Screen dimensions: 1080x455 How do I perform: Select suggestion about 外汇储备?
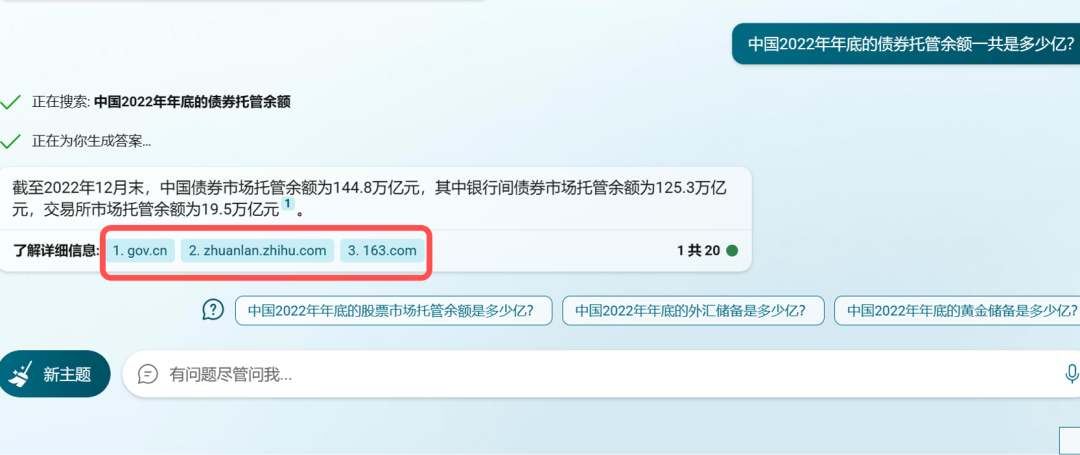693,310
